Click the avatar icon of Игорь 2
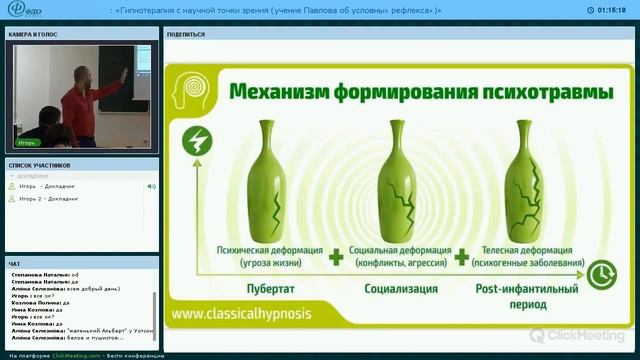Screen dimensions: 640x360 coord(12,199)
